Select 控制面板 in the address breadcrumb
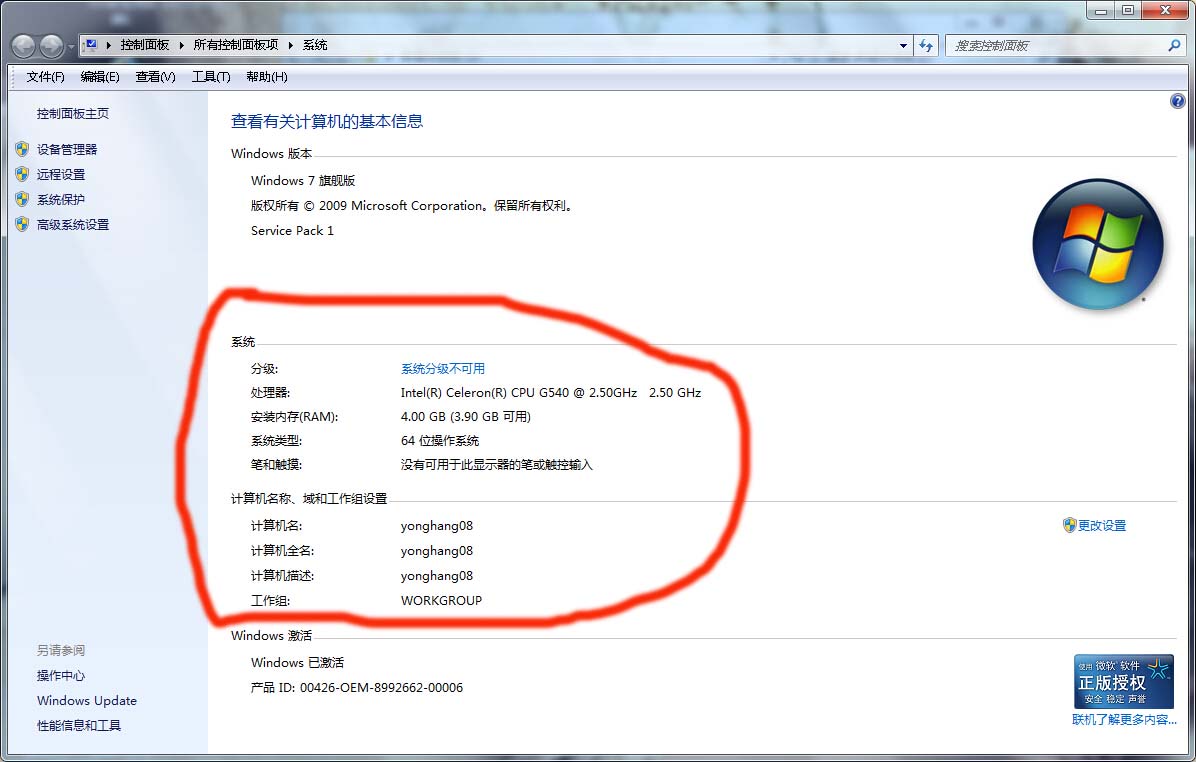The height and width of the screenshot is (762, 1196). point(145,45)
